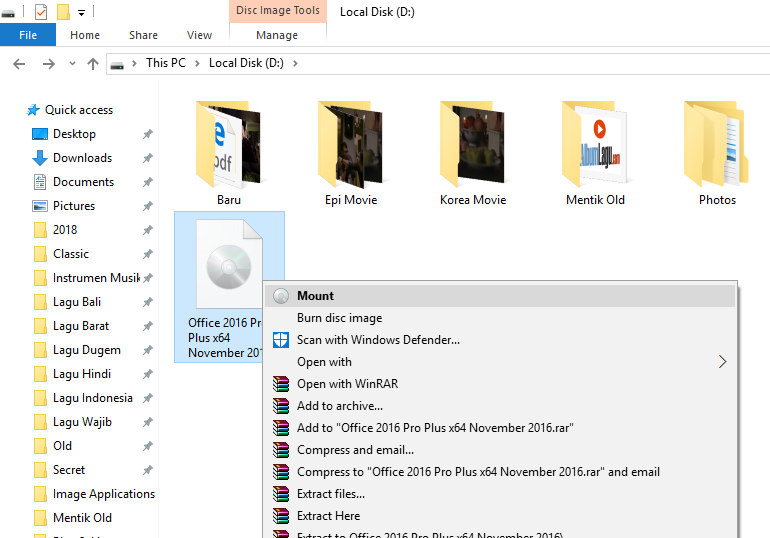Viewport: 770px width, 538px height.
Task: Open the Lagu Hindi folder in the sidebar
Action: click(x=82, y=374)
